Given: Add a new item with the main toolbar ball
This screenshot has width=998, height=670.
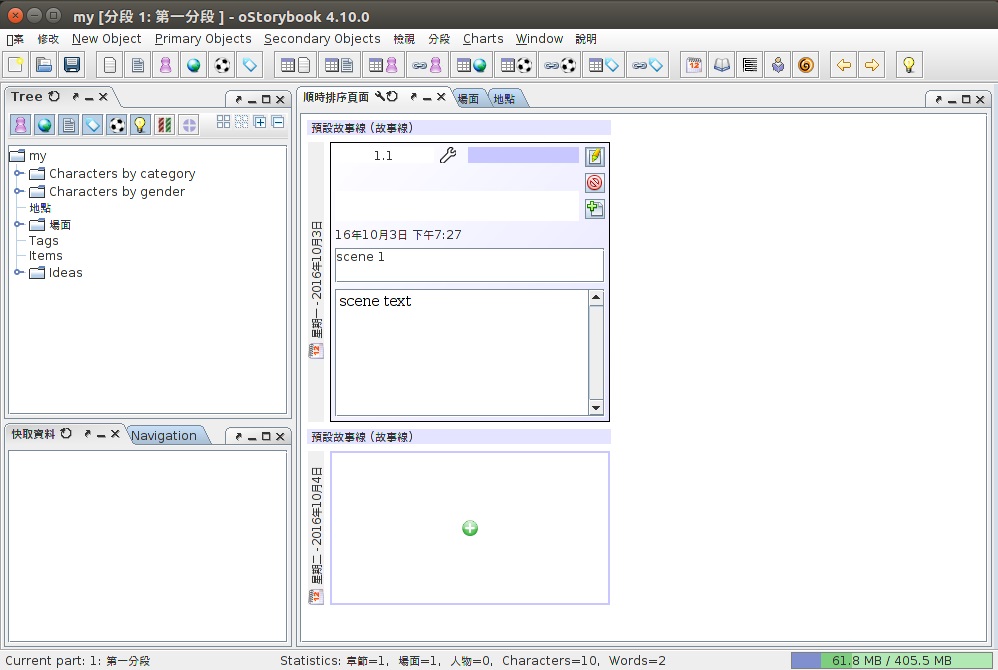Looking at the screenshot, I should [221, 65].
